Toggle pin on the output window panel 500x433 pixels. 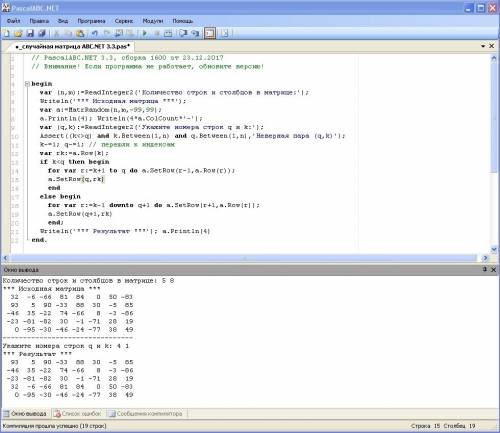(x=485, y=269)
